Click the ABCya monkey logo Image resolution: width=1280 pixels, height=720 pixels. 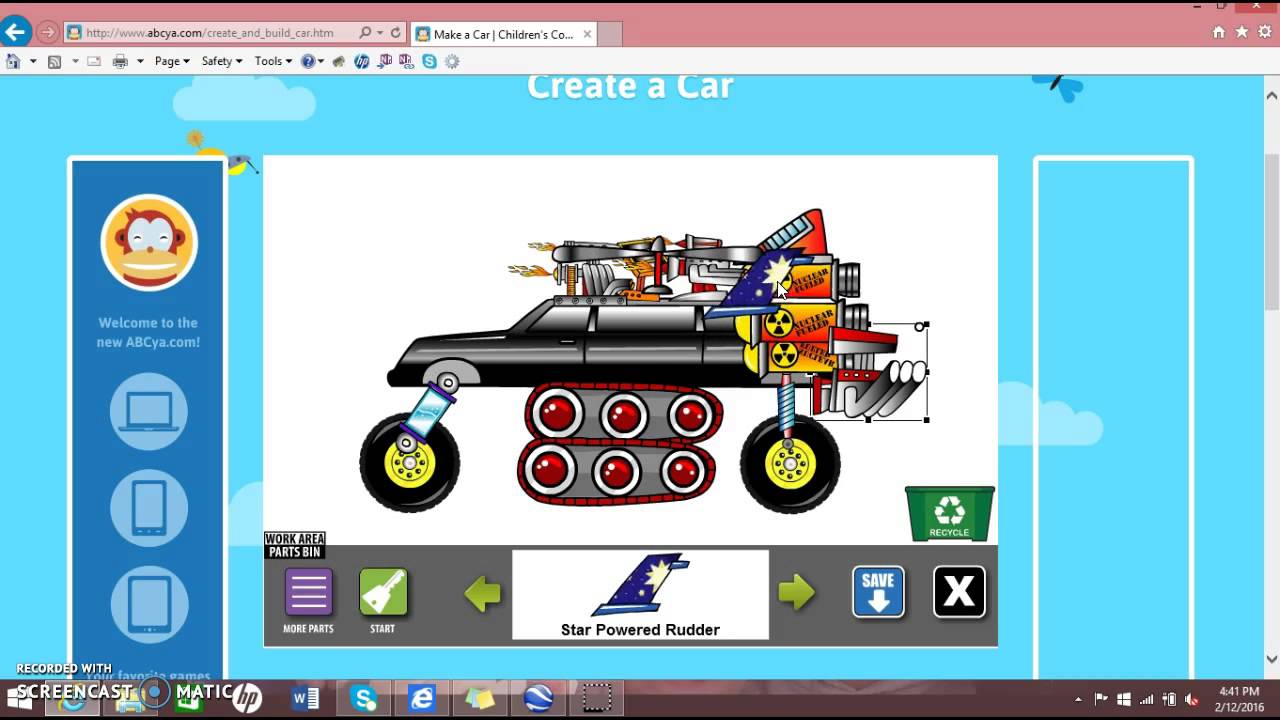[x=149, y=243]
